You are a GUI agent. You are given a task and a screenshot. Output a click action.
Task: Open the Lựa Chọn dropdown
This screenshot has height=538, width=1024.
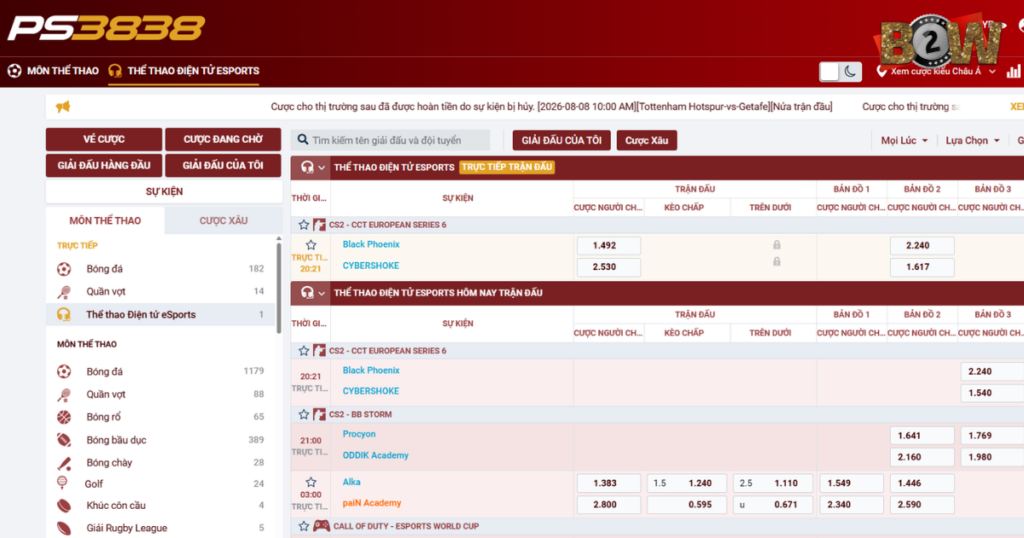(x=972, y=140)
